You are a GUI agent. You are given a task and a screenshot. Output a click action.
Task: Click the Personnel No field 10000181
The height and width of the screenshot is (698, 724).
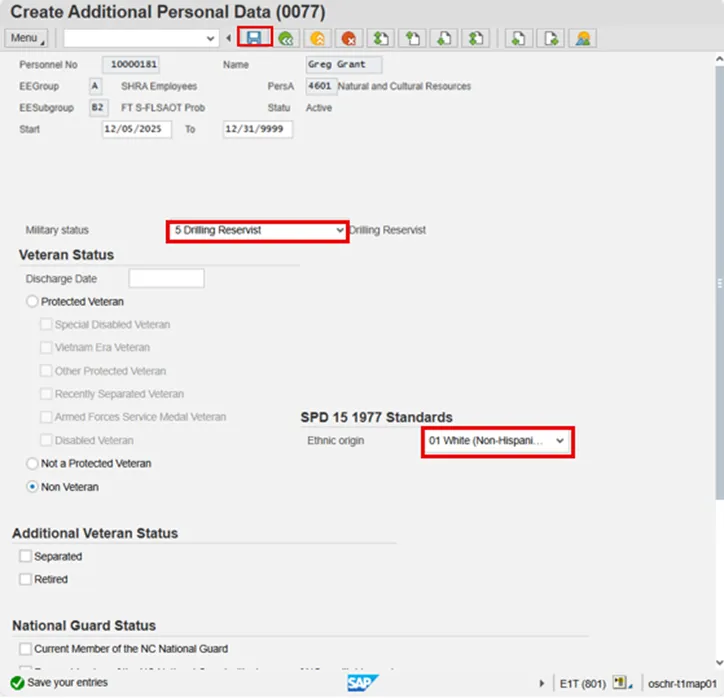click(131, 65)
